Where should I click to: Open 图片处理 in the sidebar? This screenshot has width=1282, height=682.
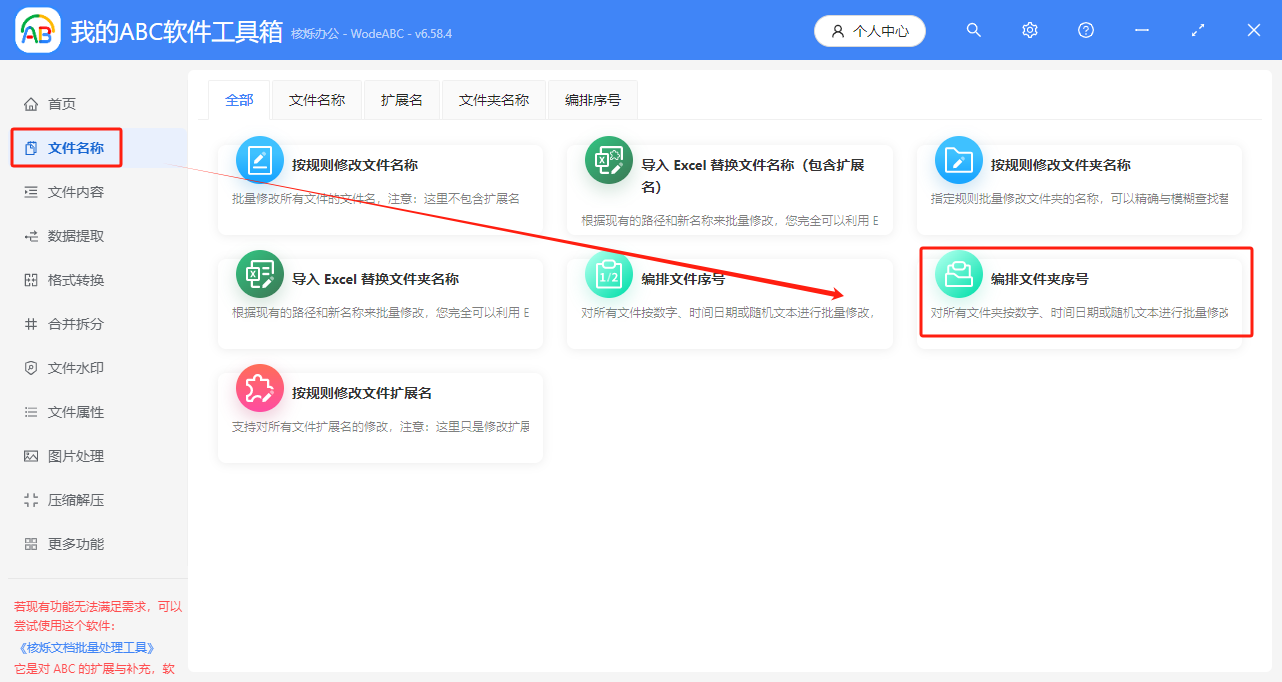pos(76,456)
